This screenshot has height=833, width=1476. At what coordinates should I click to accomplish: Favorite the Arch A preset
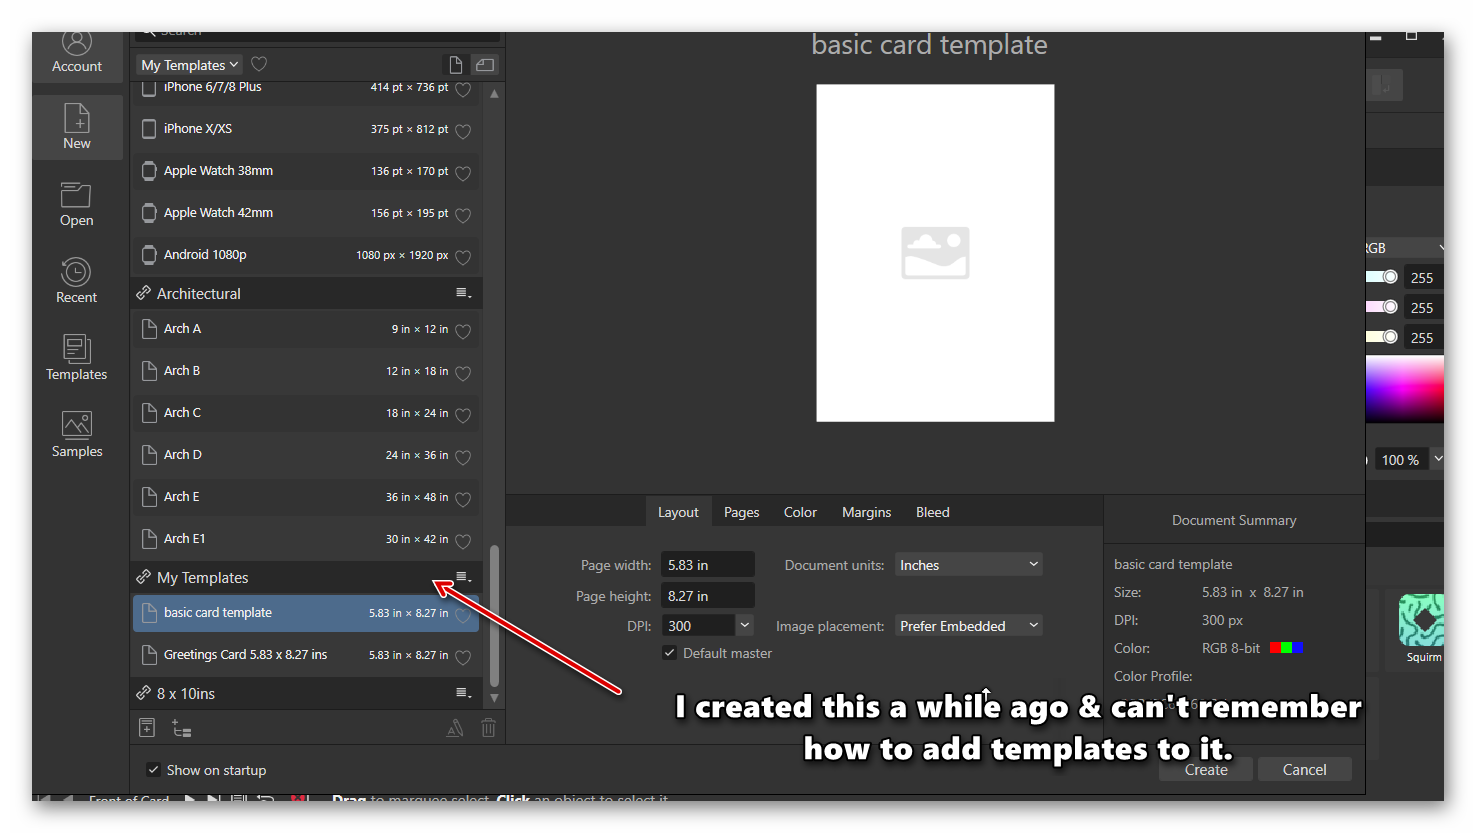coord(463,330)
